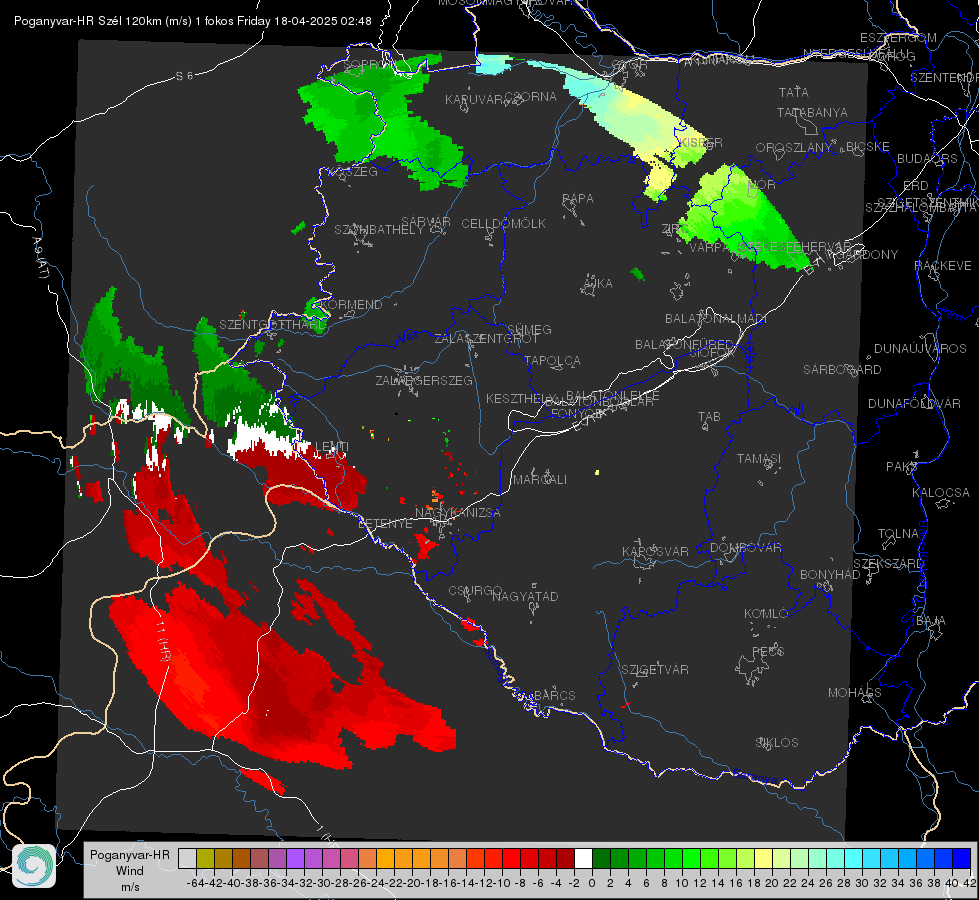Click the S 6 road label
The image size is (979, 900).
[x=184, y=76]
